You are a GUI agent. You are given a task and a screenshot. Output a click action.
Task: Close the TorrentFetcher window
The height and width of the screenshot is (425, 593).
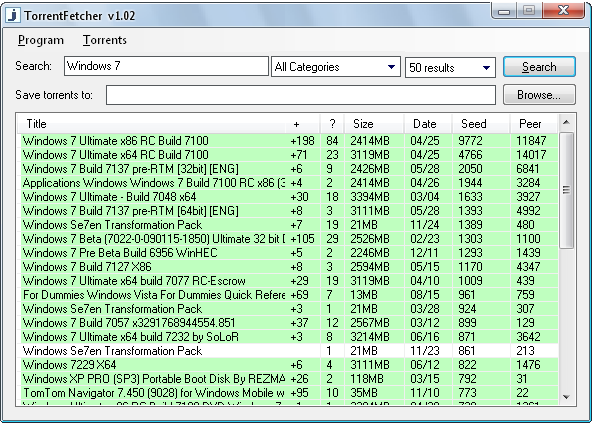pos(564,10)
